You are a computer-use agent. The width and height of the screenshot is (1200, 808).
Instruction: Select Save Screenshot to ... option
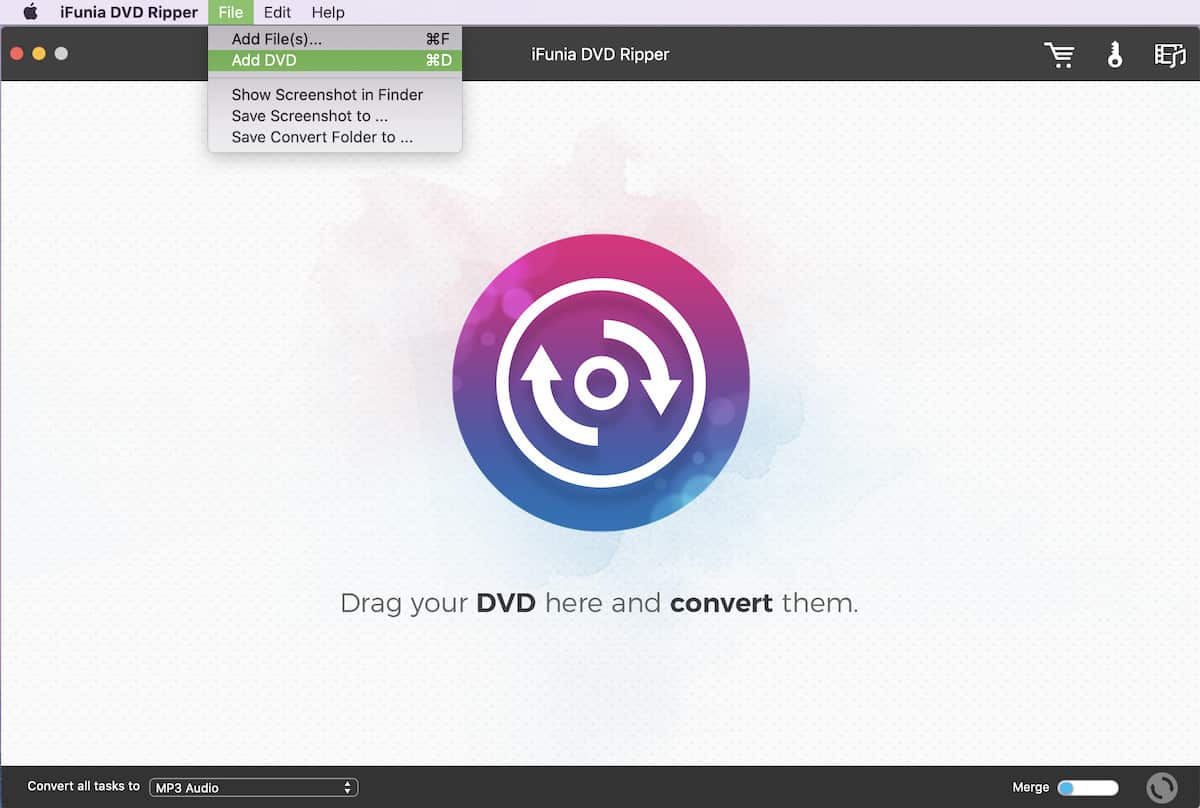pos(309,116)
